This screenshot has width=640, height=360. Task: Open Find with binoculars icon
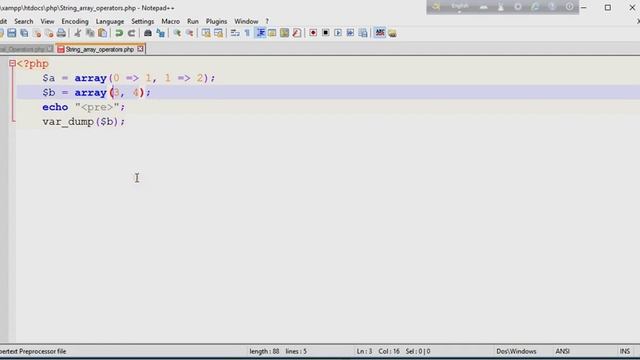pos(148,33)
